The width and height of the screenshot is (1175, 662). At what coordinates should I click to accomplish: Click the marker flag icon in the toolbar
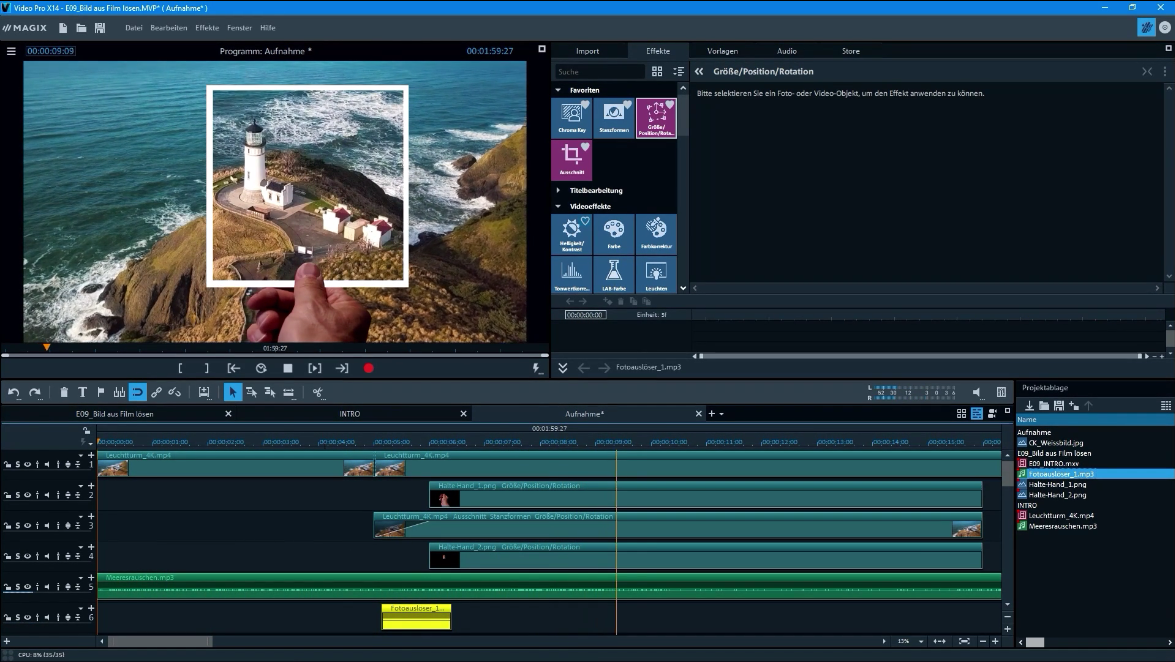click(x=100, y=392)
